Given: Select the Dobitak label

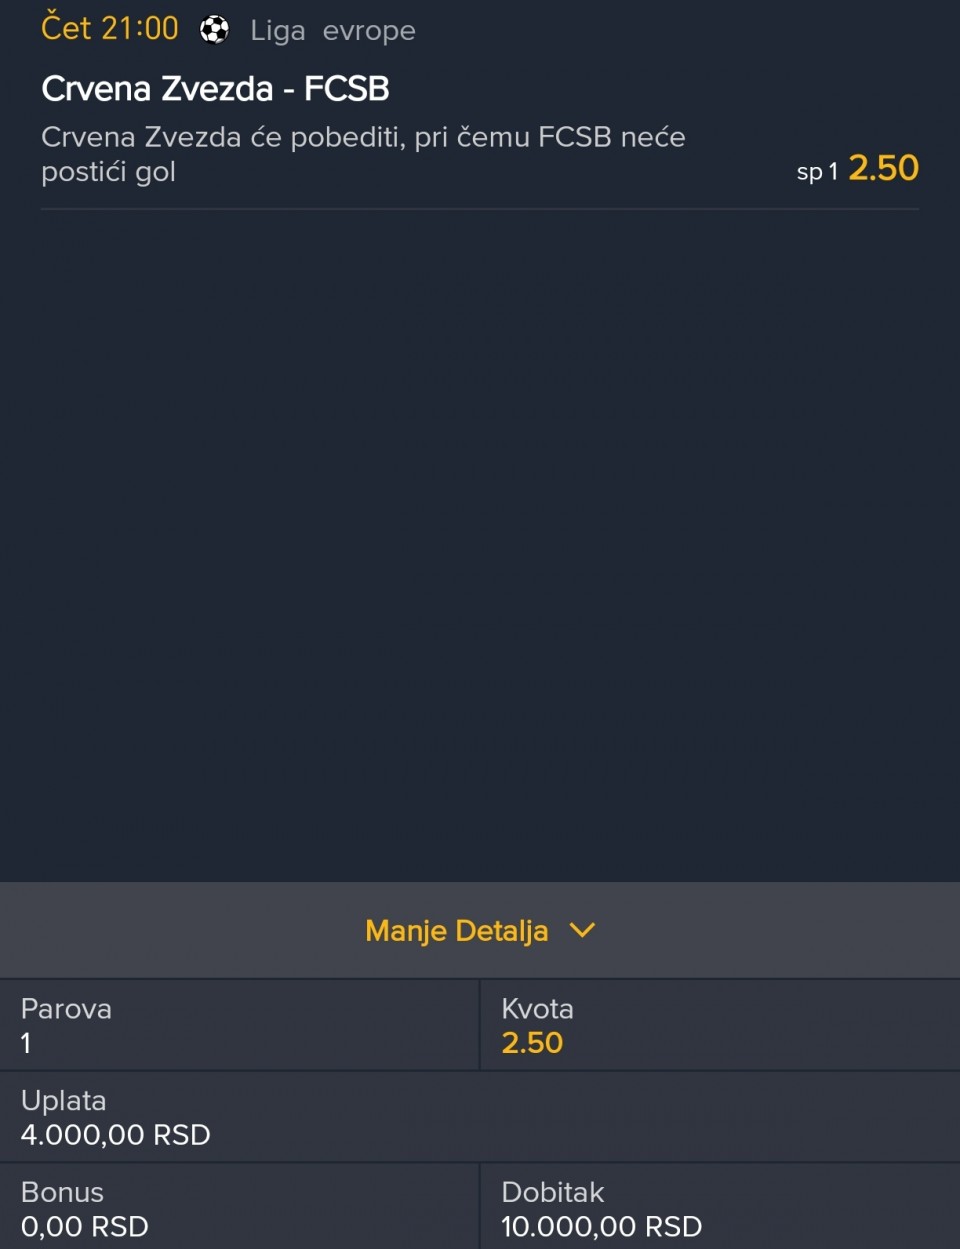Looking at the screenshot, I should tap(553, 1192).
